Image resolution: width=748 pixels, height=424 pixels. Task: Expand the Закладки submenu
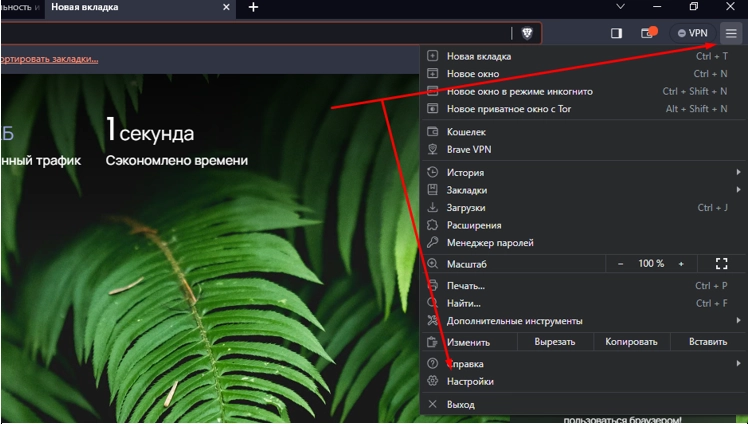(x=583, y=190)
